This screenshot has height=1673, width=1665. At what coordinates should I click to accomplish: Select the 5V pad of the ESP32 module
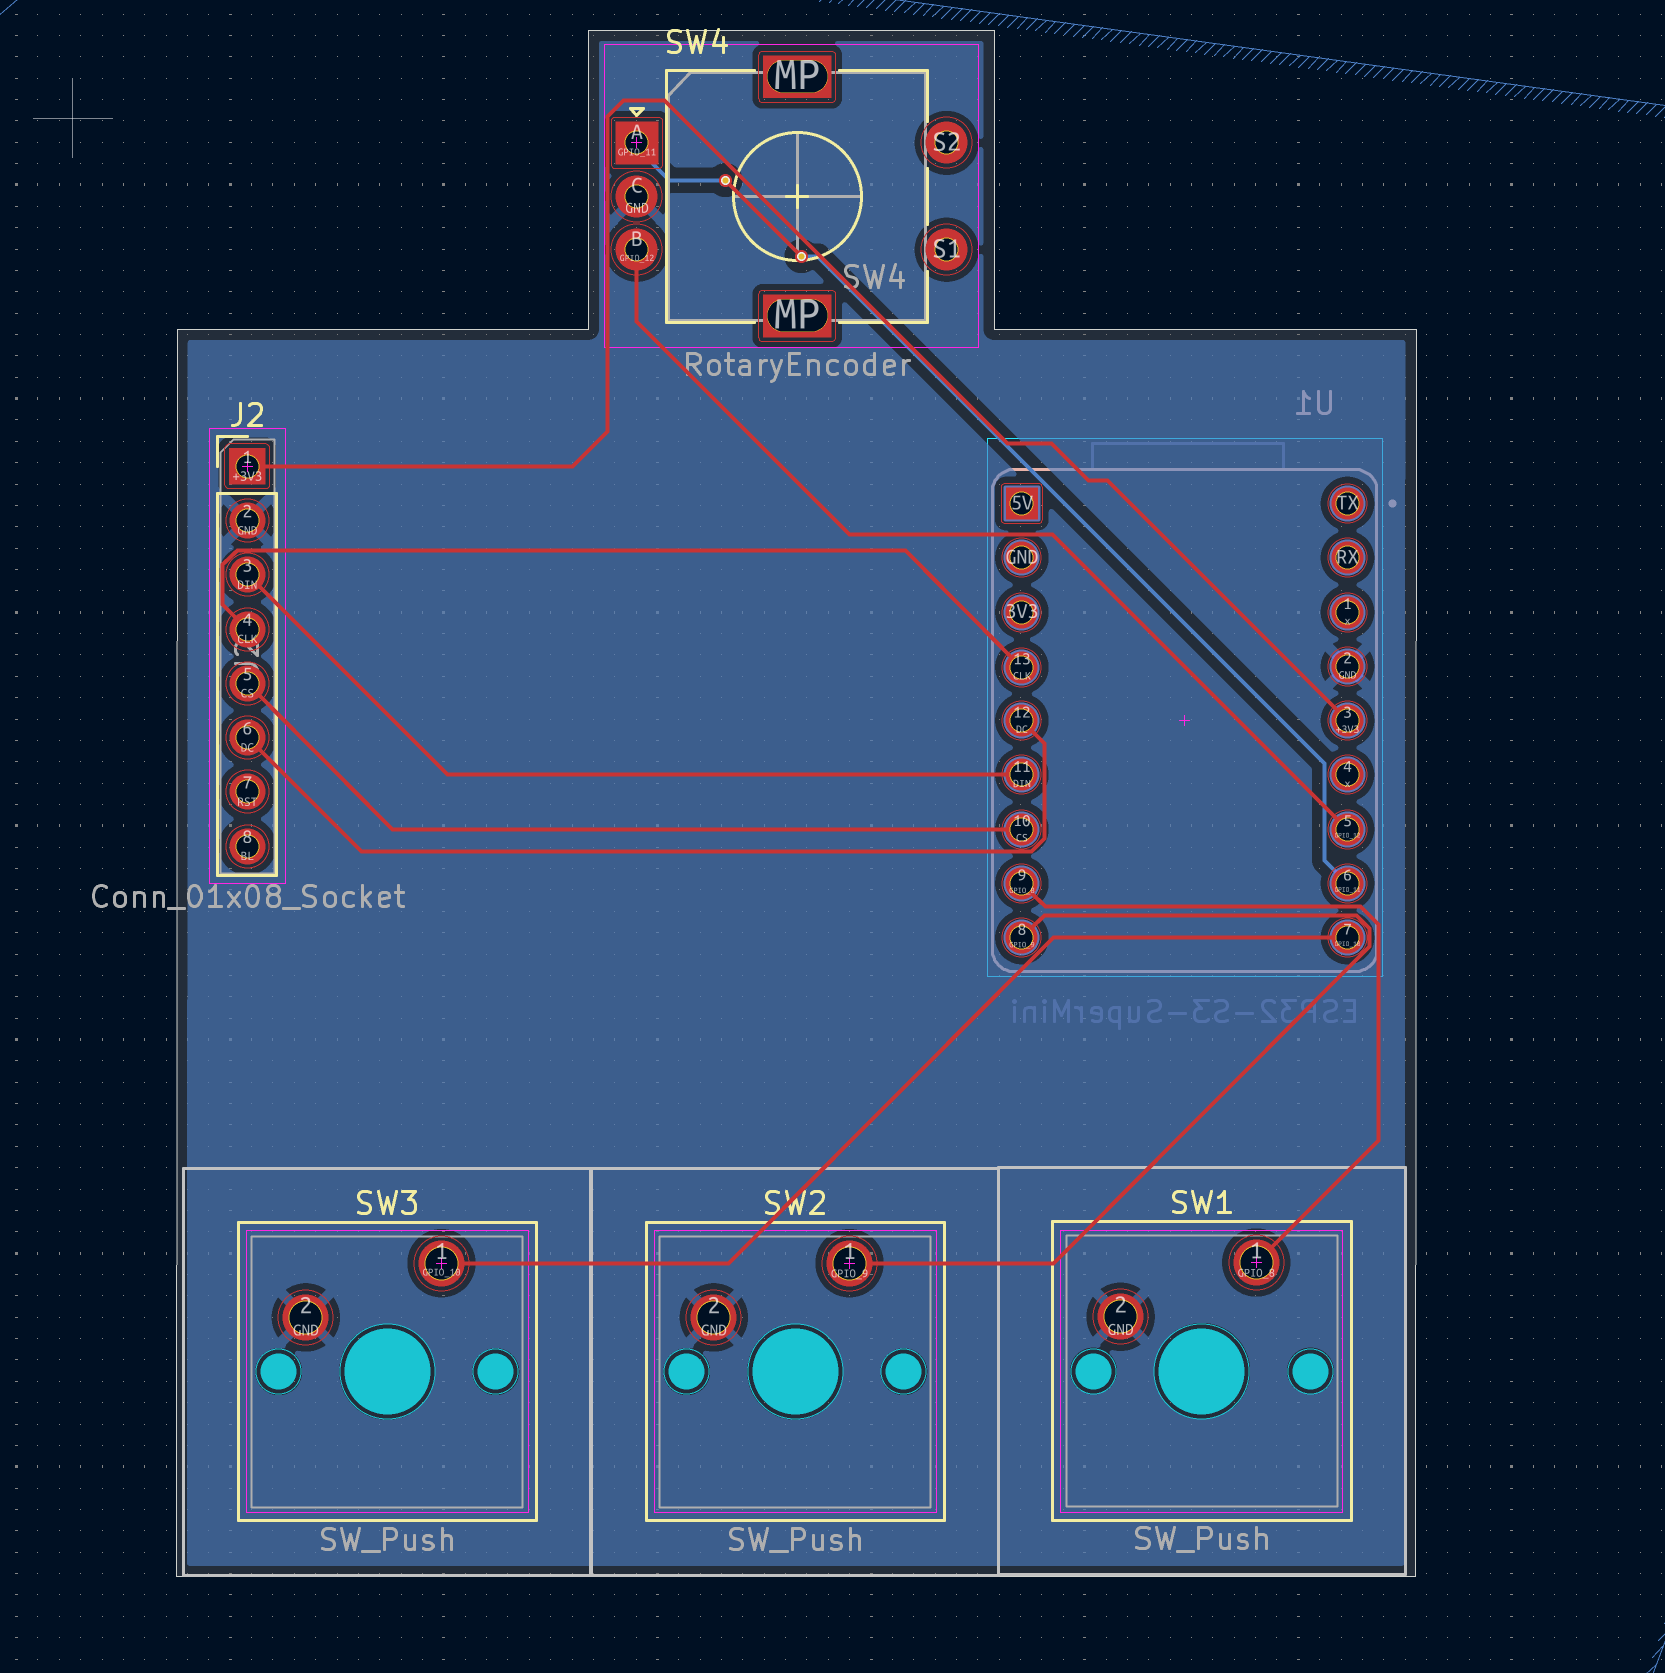tap(1021, 503)
